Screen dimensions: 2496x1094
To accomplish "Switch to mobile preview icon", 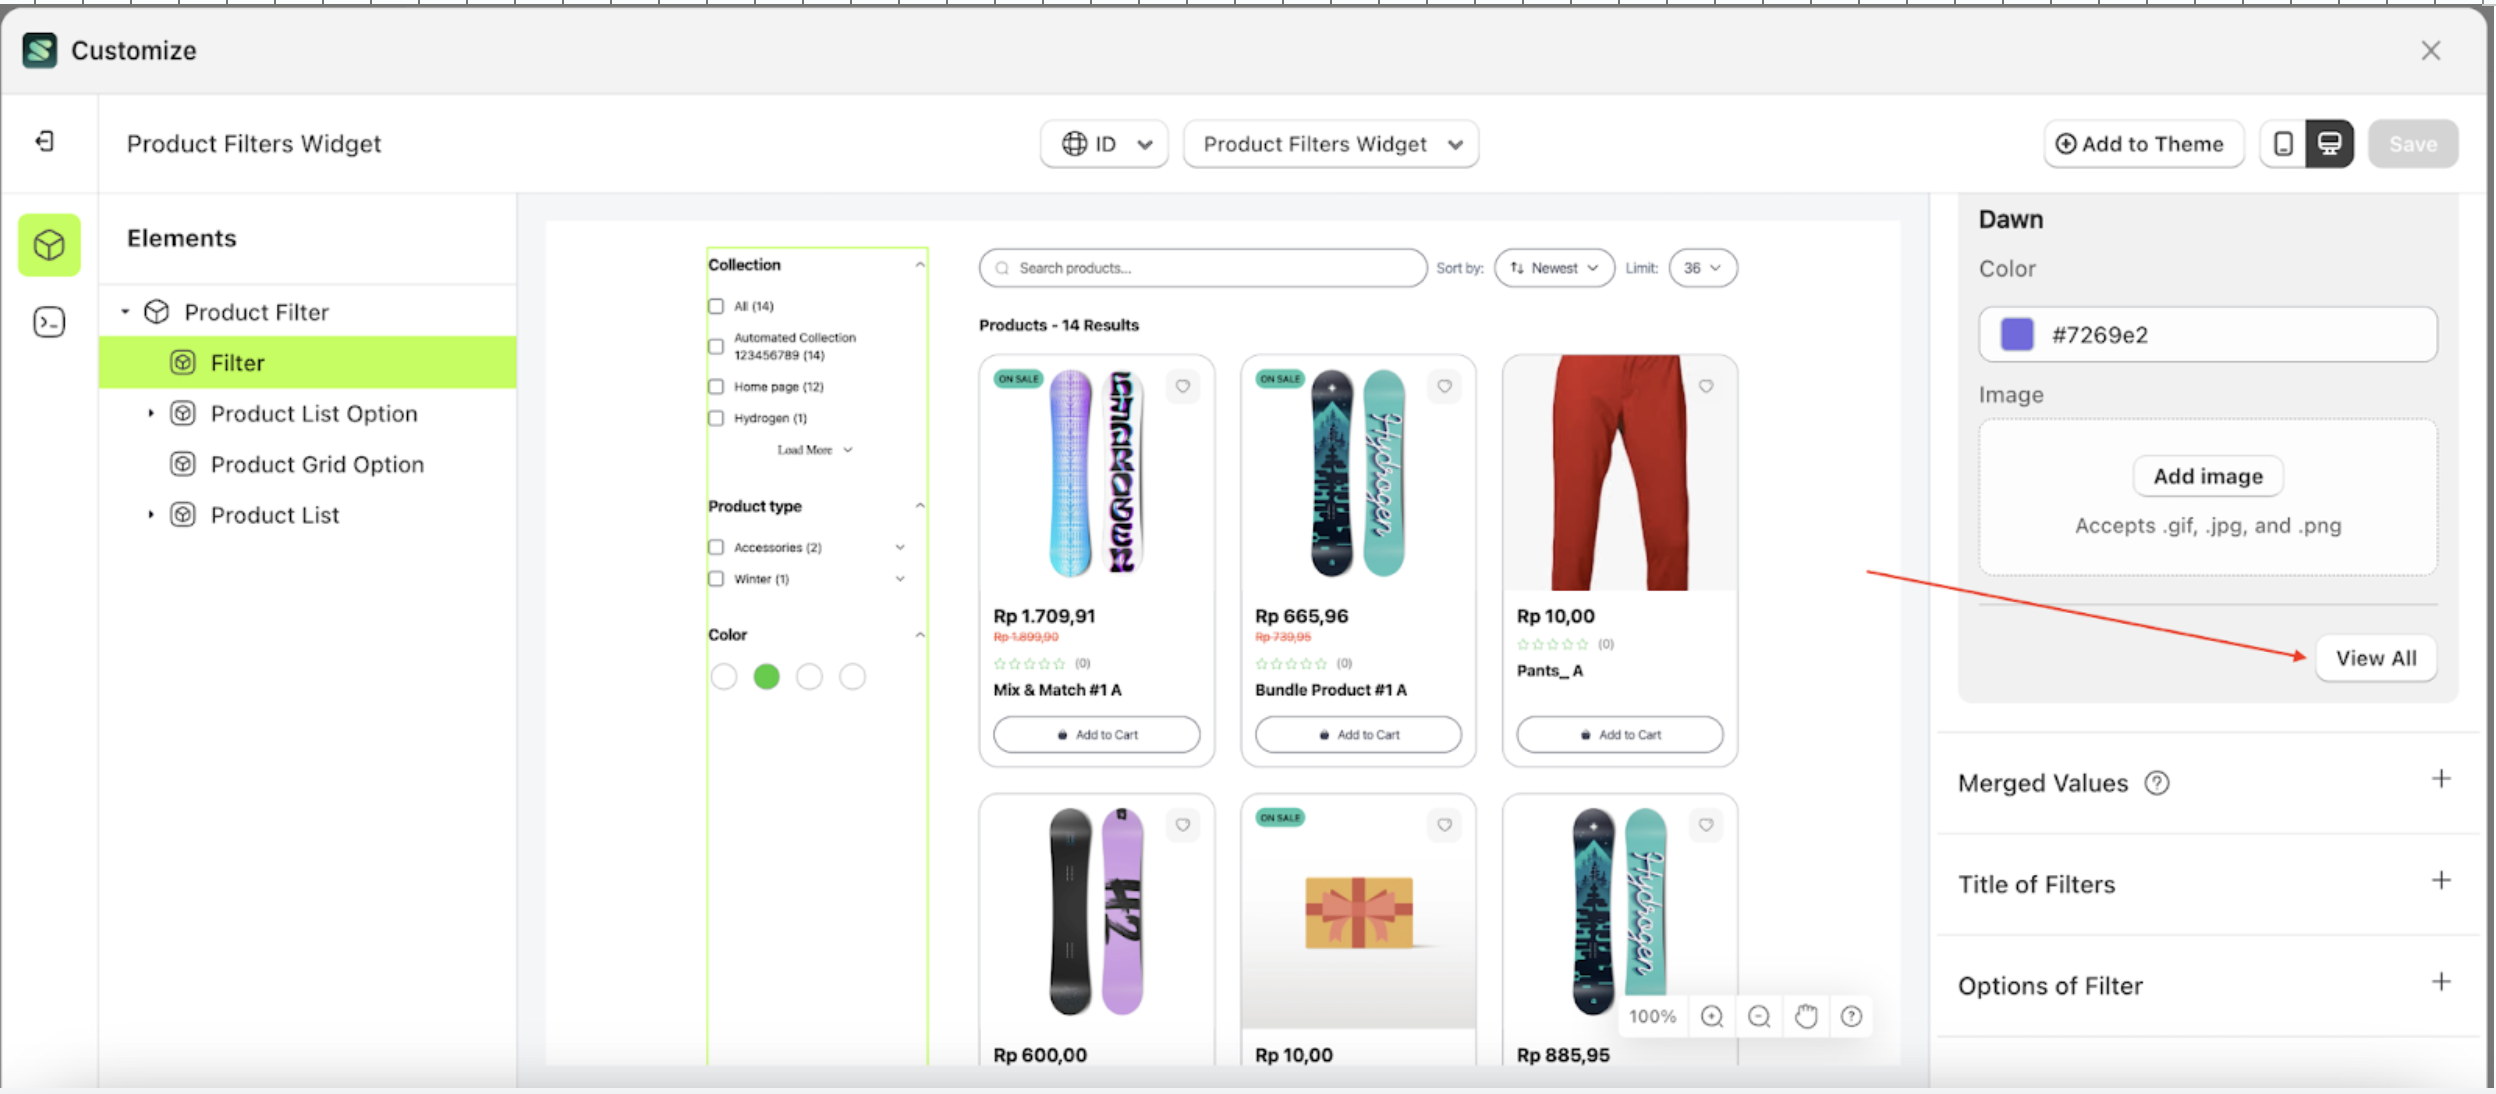I will tap(2283, 144).
